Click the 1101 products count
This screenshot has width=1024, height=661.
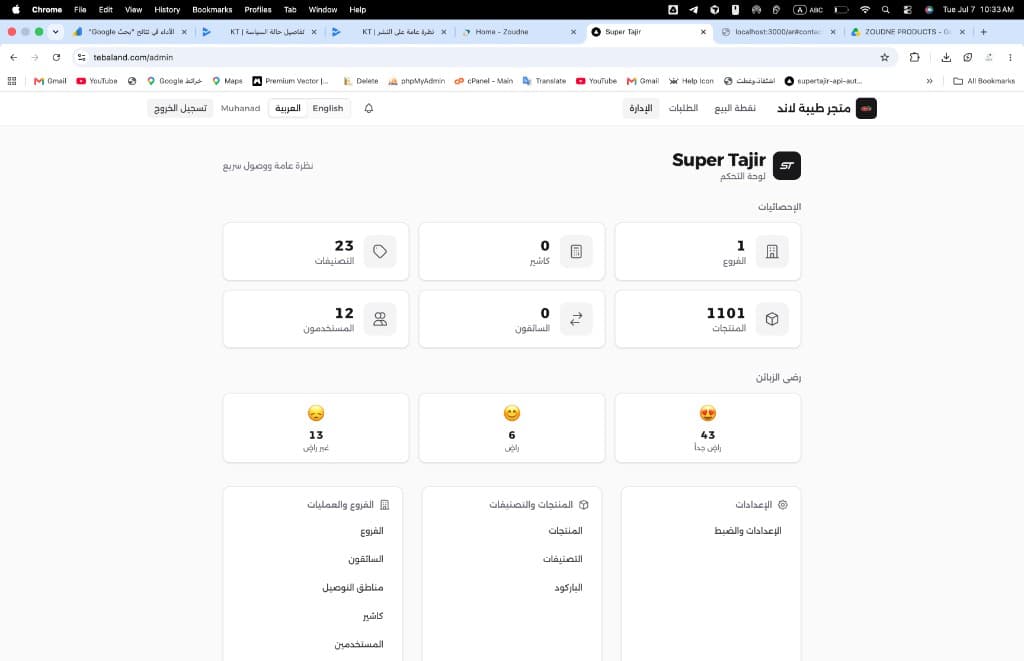[726, 313]
